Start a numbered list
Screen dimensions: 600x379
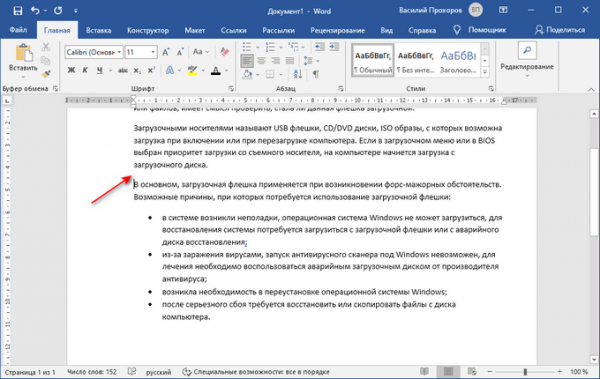(x=270, y=47)
